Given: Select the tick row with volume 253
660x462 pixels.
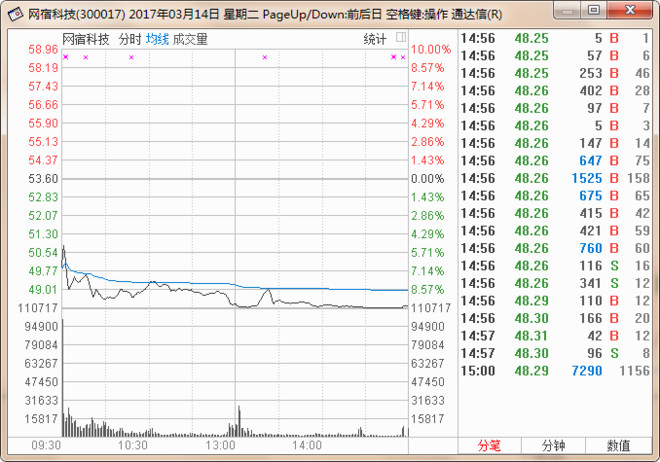Looking at the screenshot, I should tap(555, 73).
